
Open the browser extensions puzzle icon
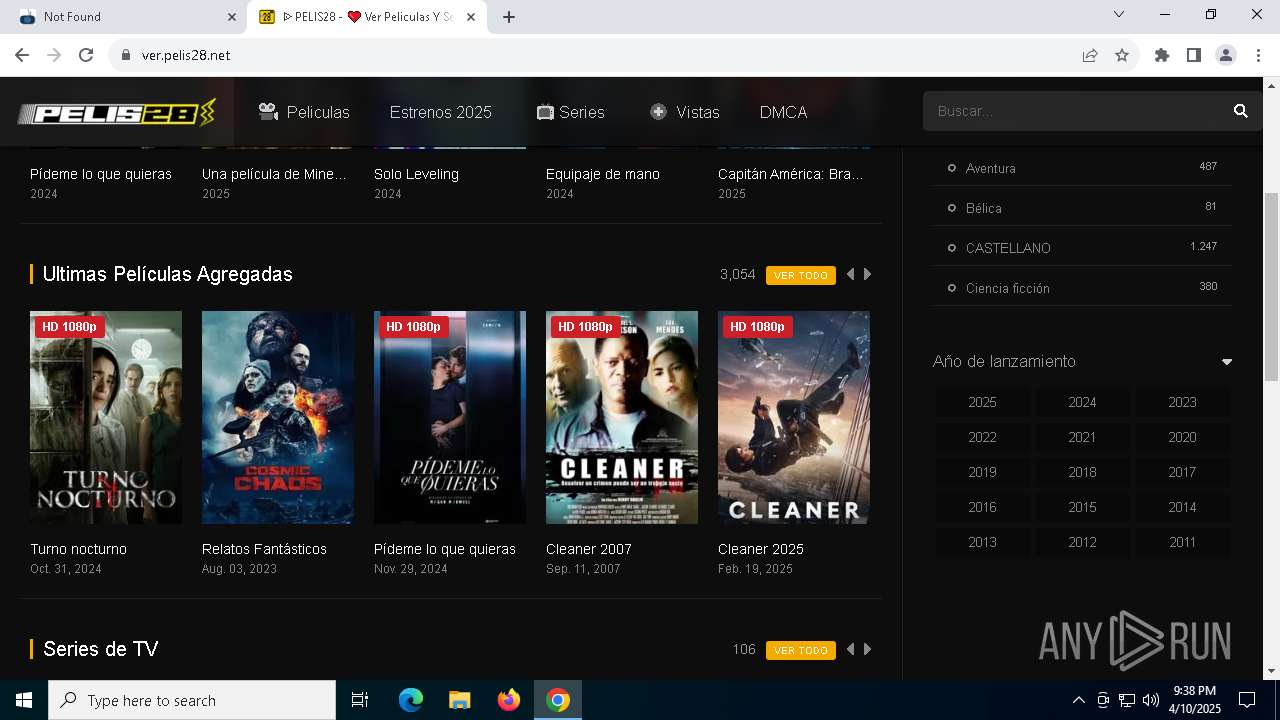[x=1162, y=55]
